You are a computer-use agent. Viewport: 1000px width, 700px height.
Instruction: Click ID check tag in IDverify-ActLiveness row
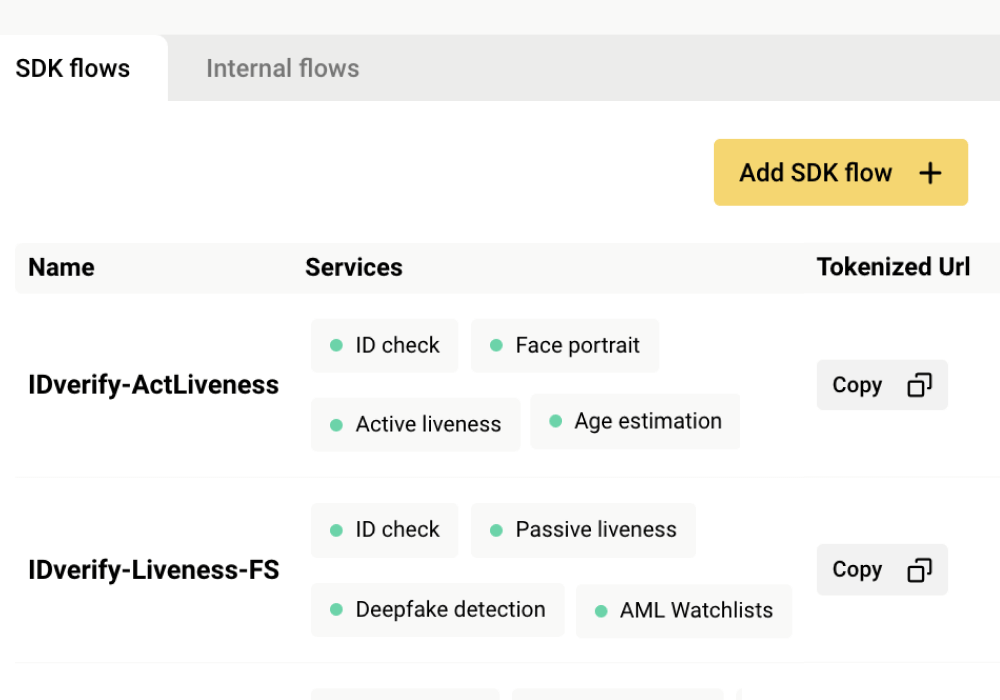pos(384,345)
